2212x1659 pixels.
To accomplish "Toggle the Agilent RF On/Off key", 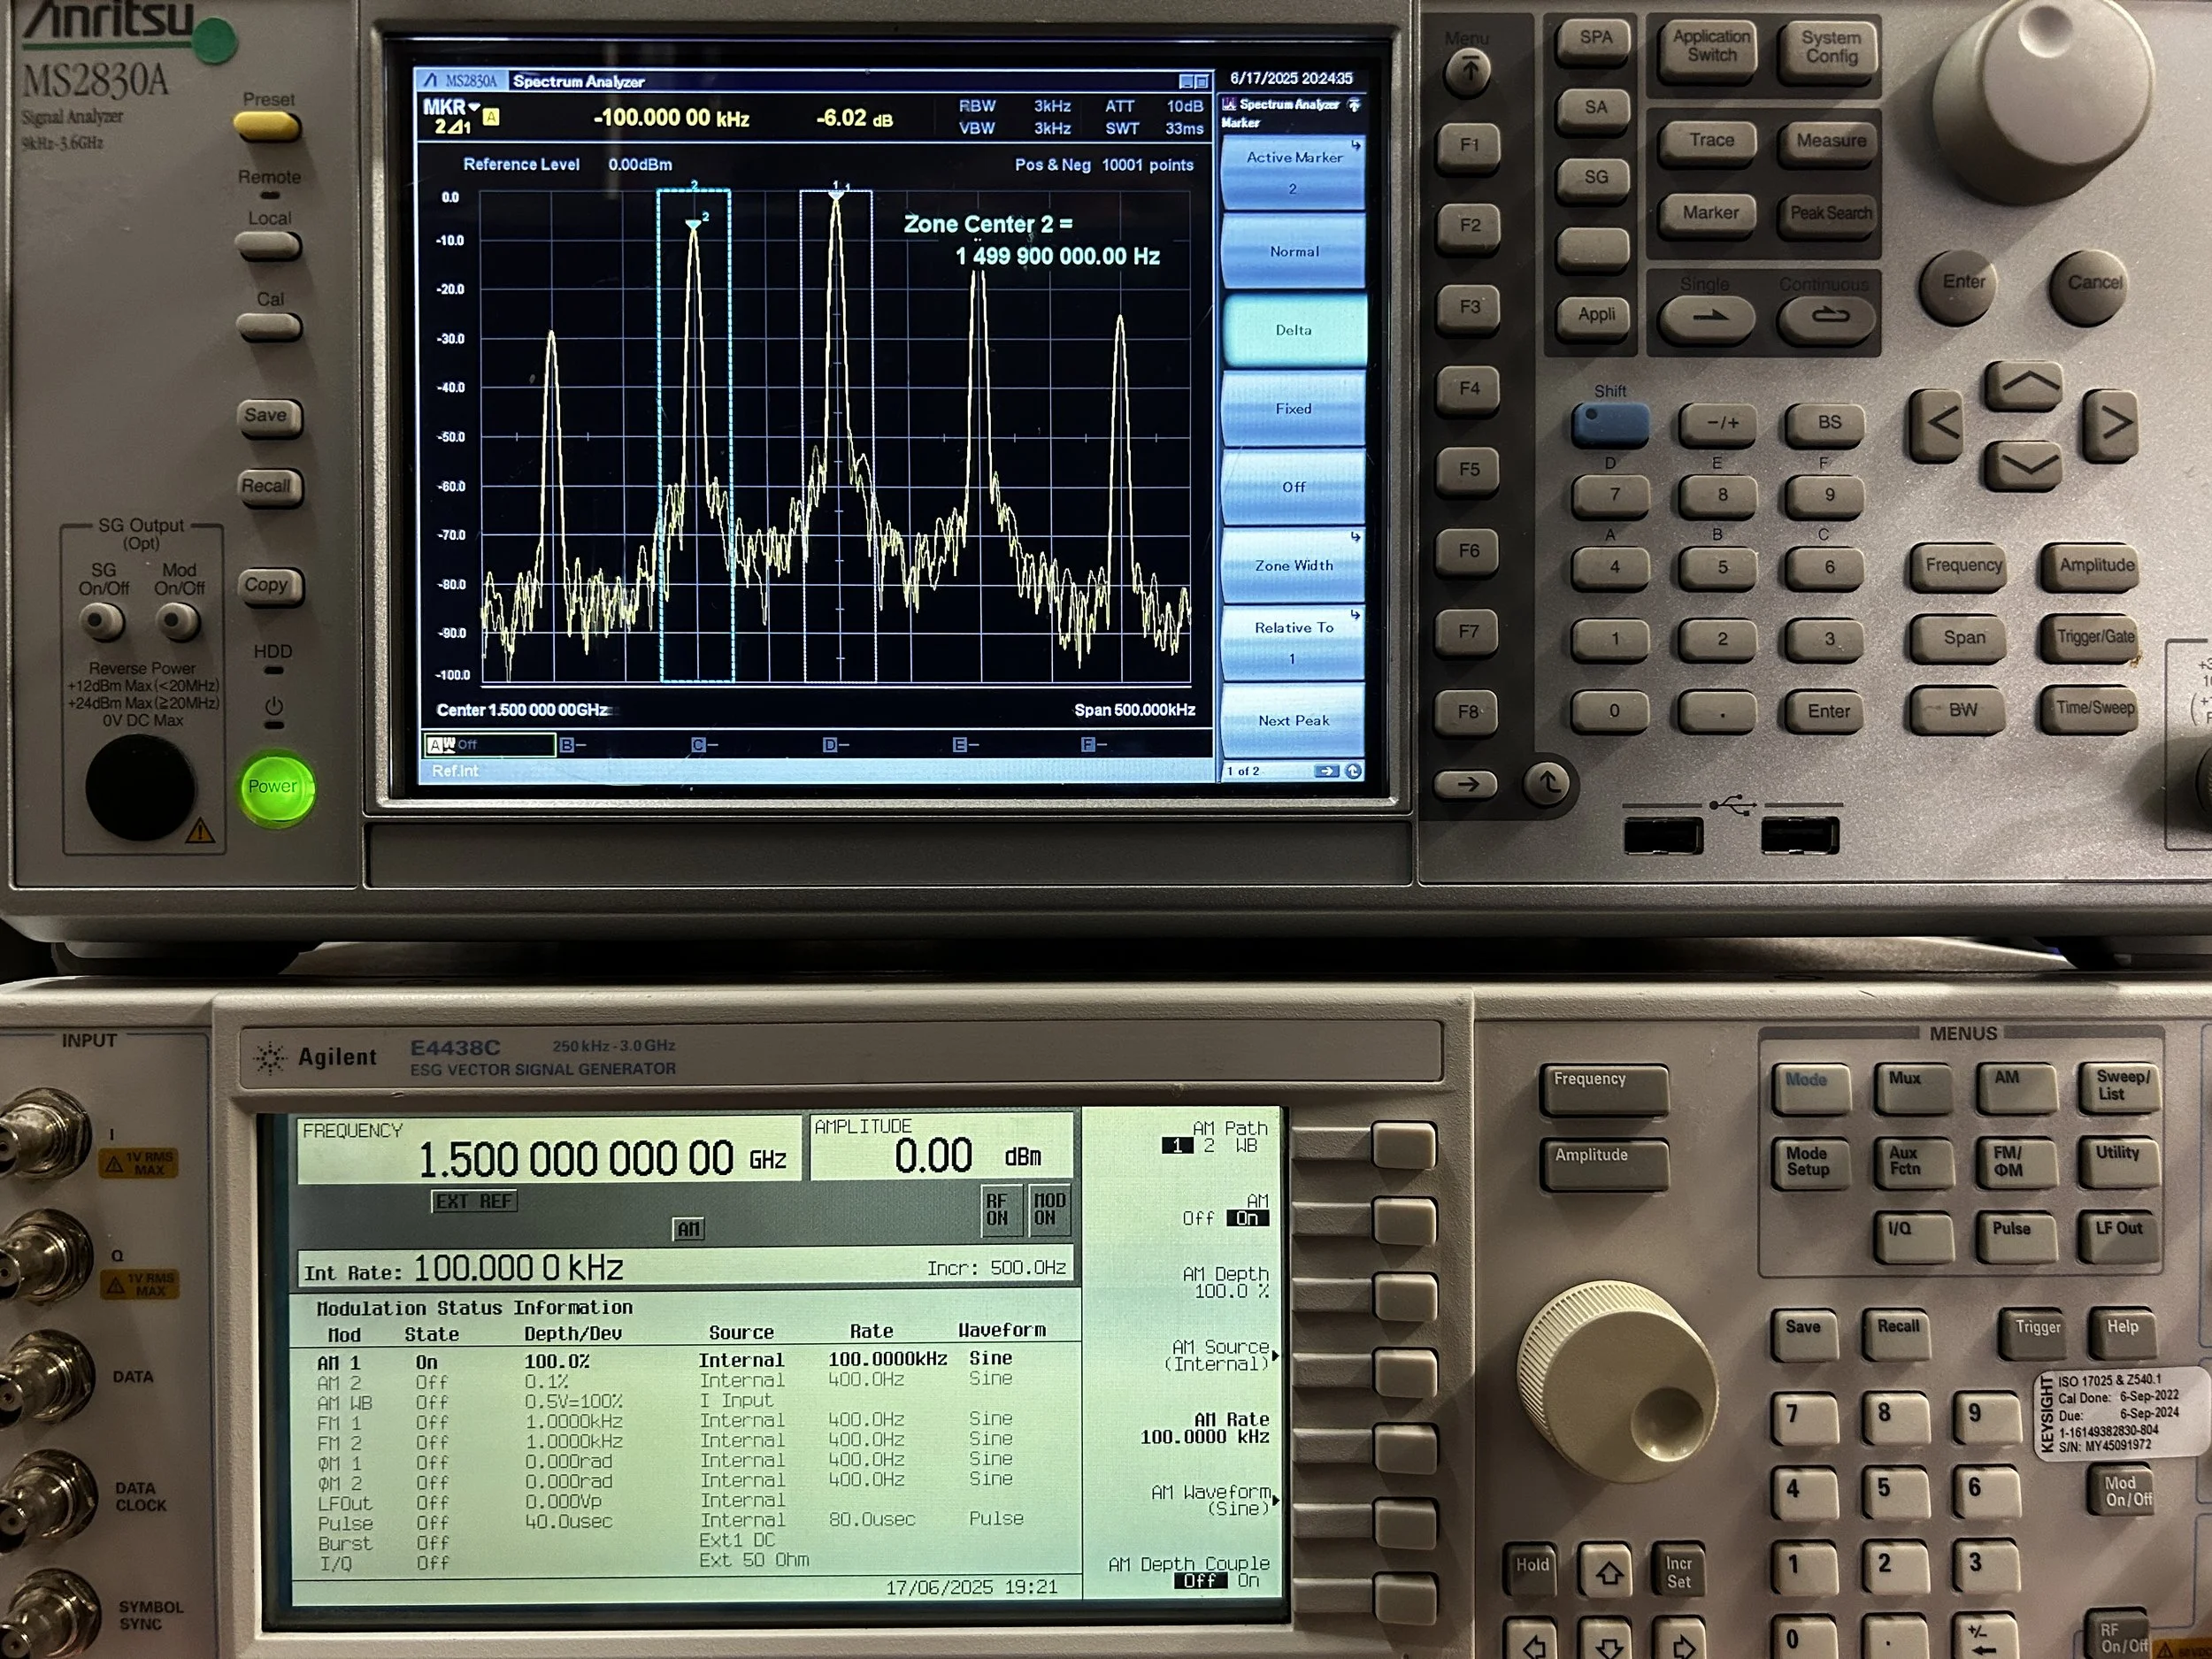I will click(x=2118, y=1634).
